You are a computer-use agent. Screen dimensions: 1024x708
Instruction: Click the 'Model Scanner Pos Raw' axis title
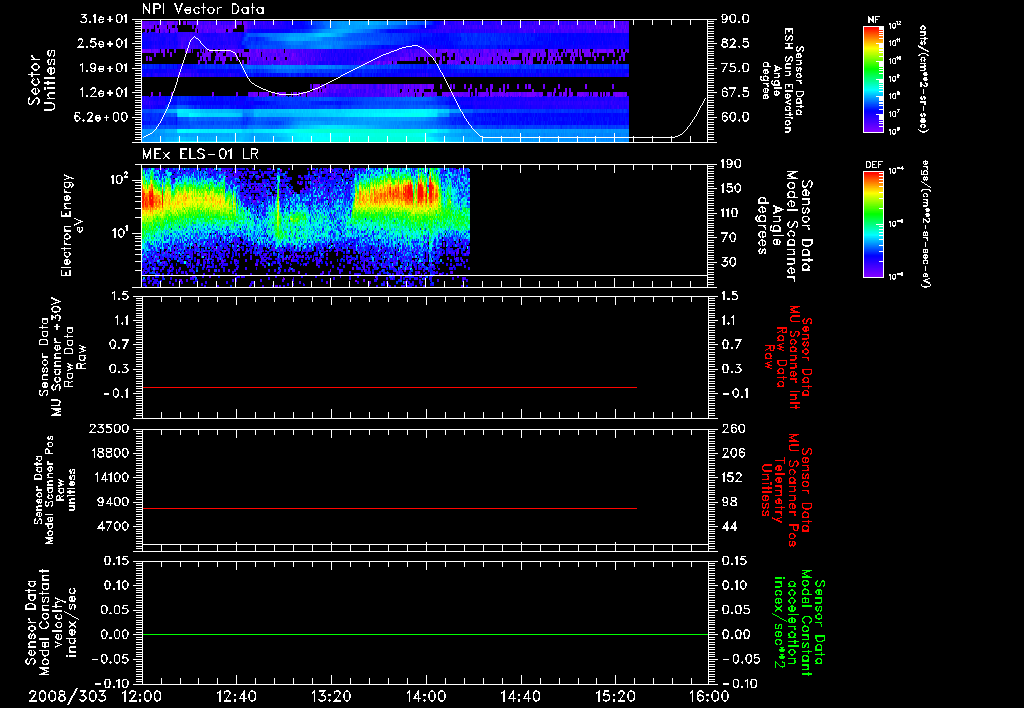(54, 490)
